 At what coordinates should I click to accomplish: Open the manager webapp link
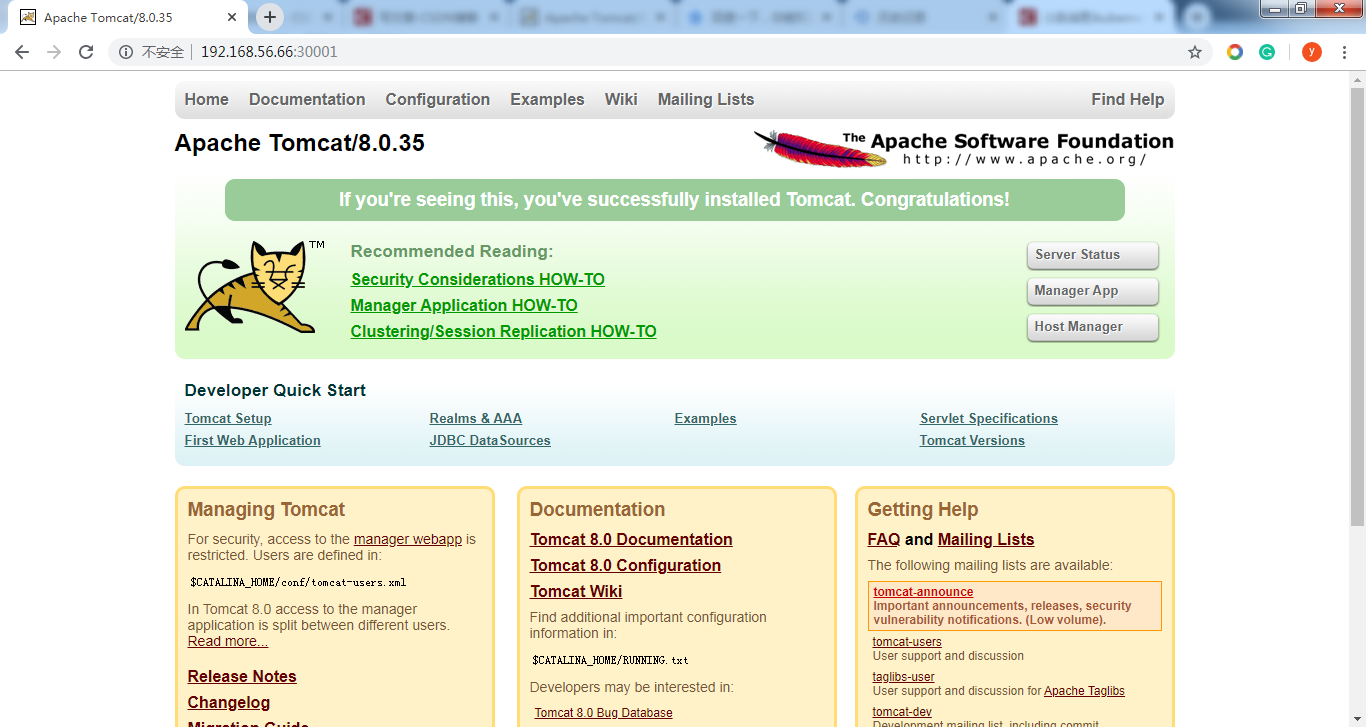408,539
